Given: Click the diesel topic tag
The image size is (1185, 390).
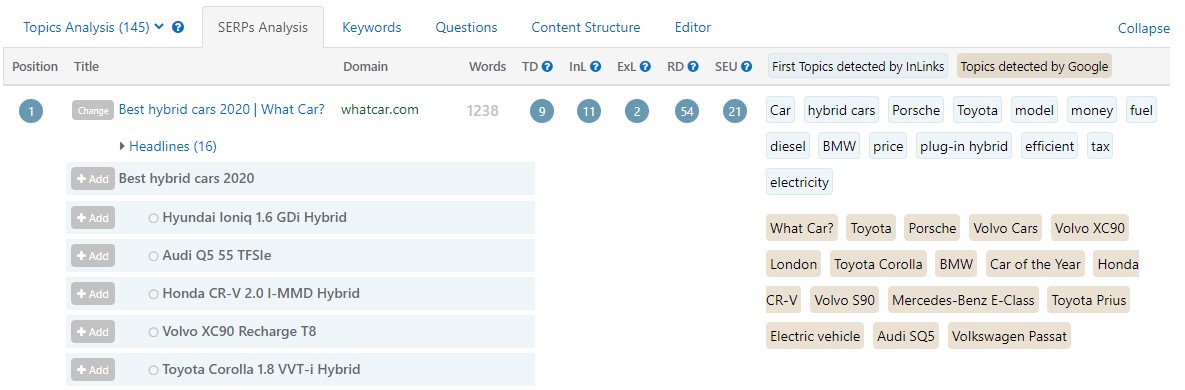Looking at the screenshot, I should click(787, 146).
